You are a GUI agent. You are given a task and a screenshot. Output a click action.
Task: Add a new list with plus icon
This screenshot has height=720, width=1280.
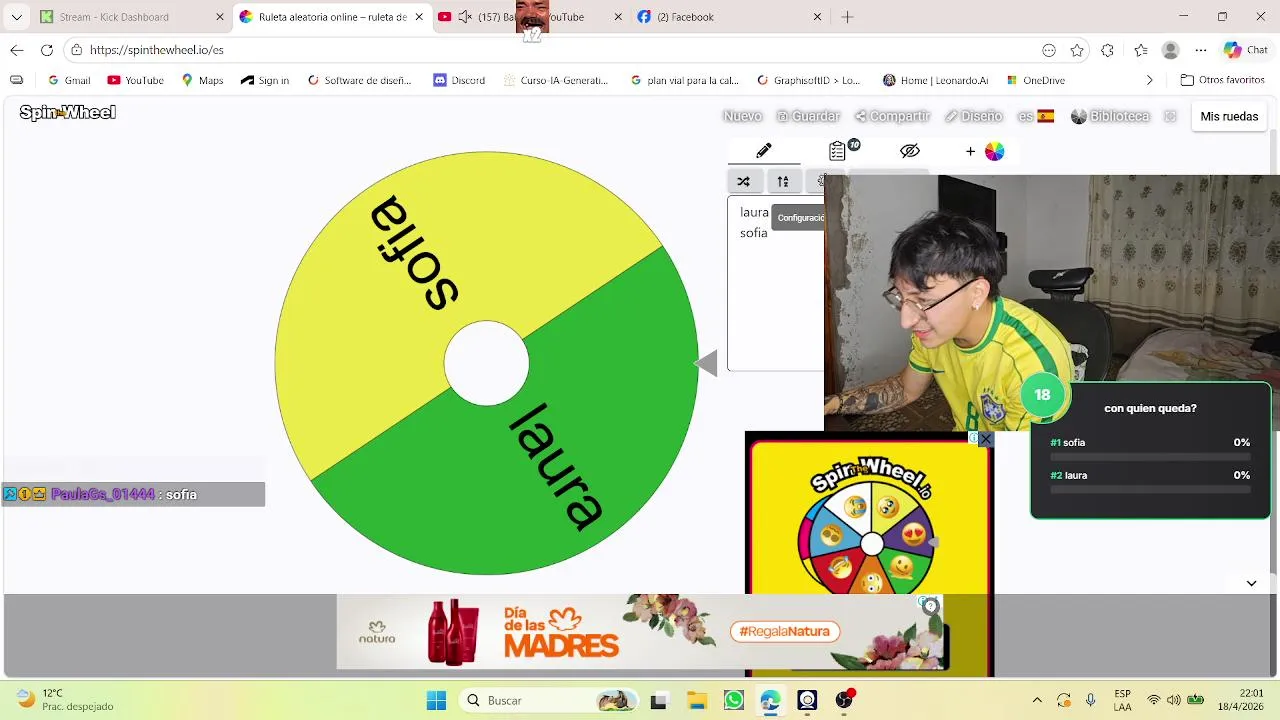[970, 151]
